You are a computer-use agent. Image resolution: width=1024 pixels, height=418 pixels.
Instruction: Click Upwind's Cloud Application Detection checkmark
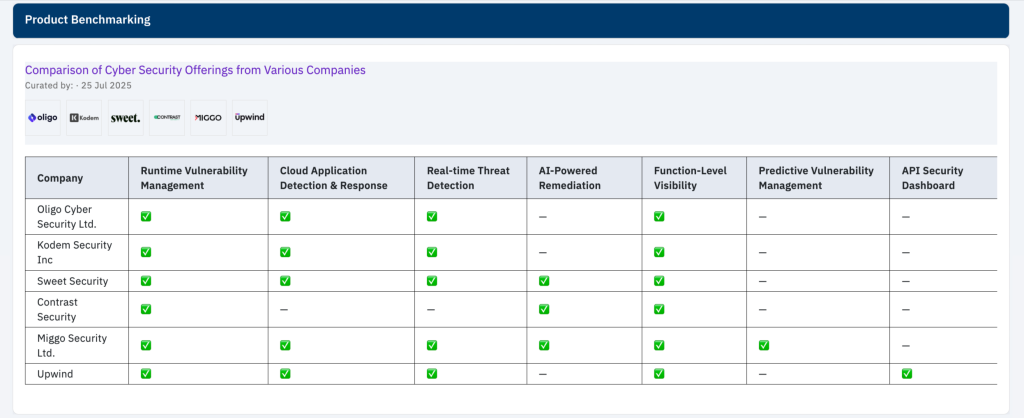pyautogui.click(x=285, y=374)
